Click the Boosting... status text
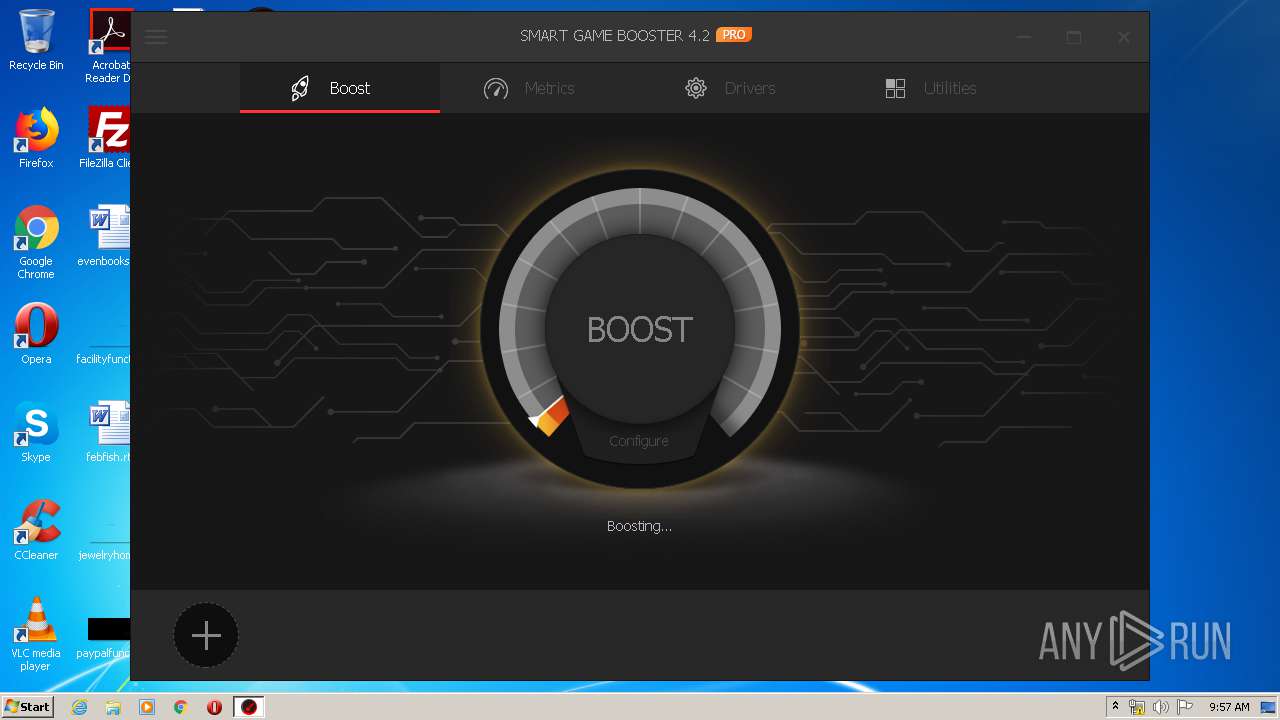 point(639,526)
